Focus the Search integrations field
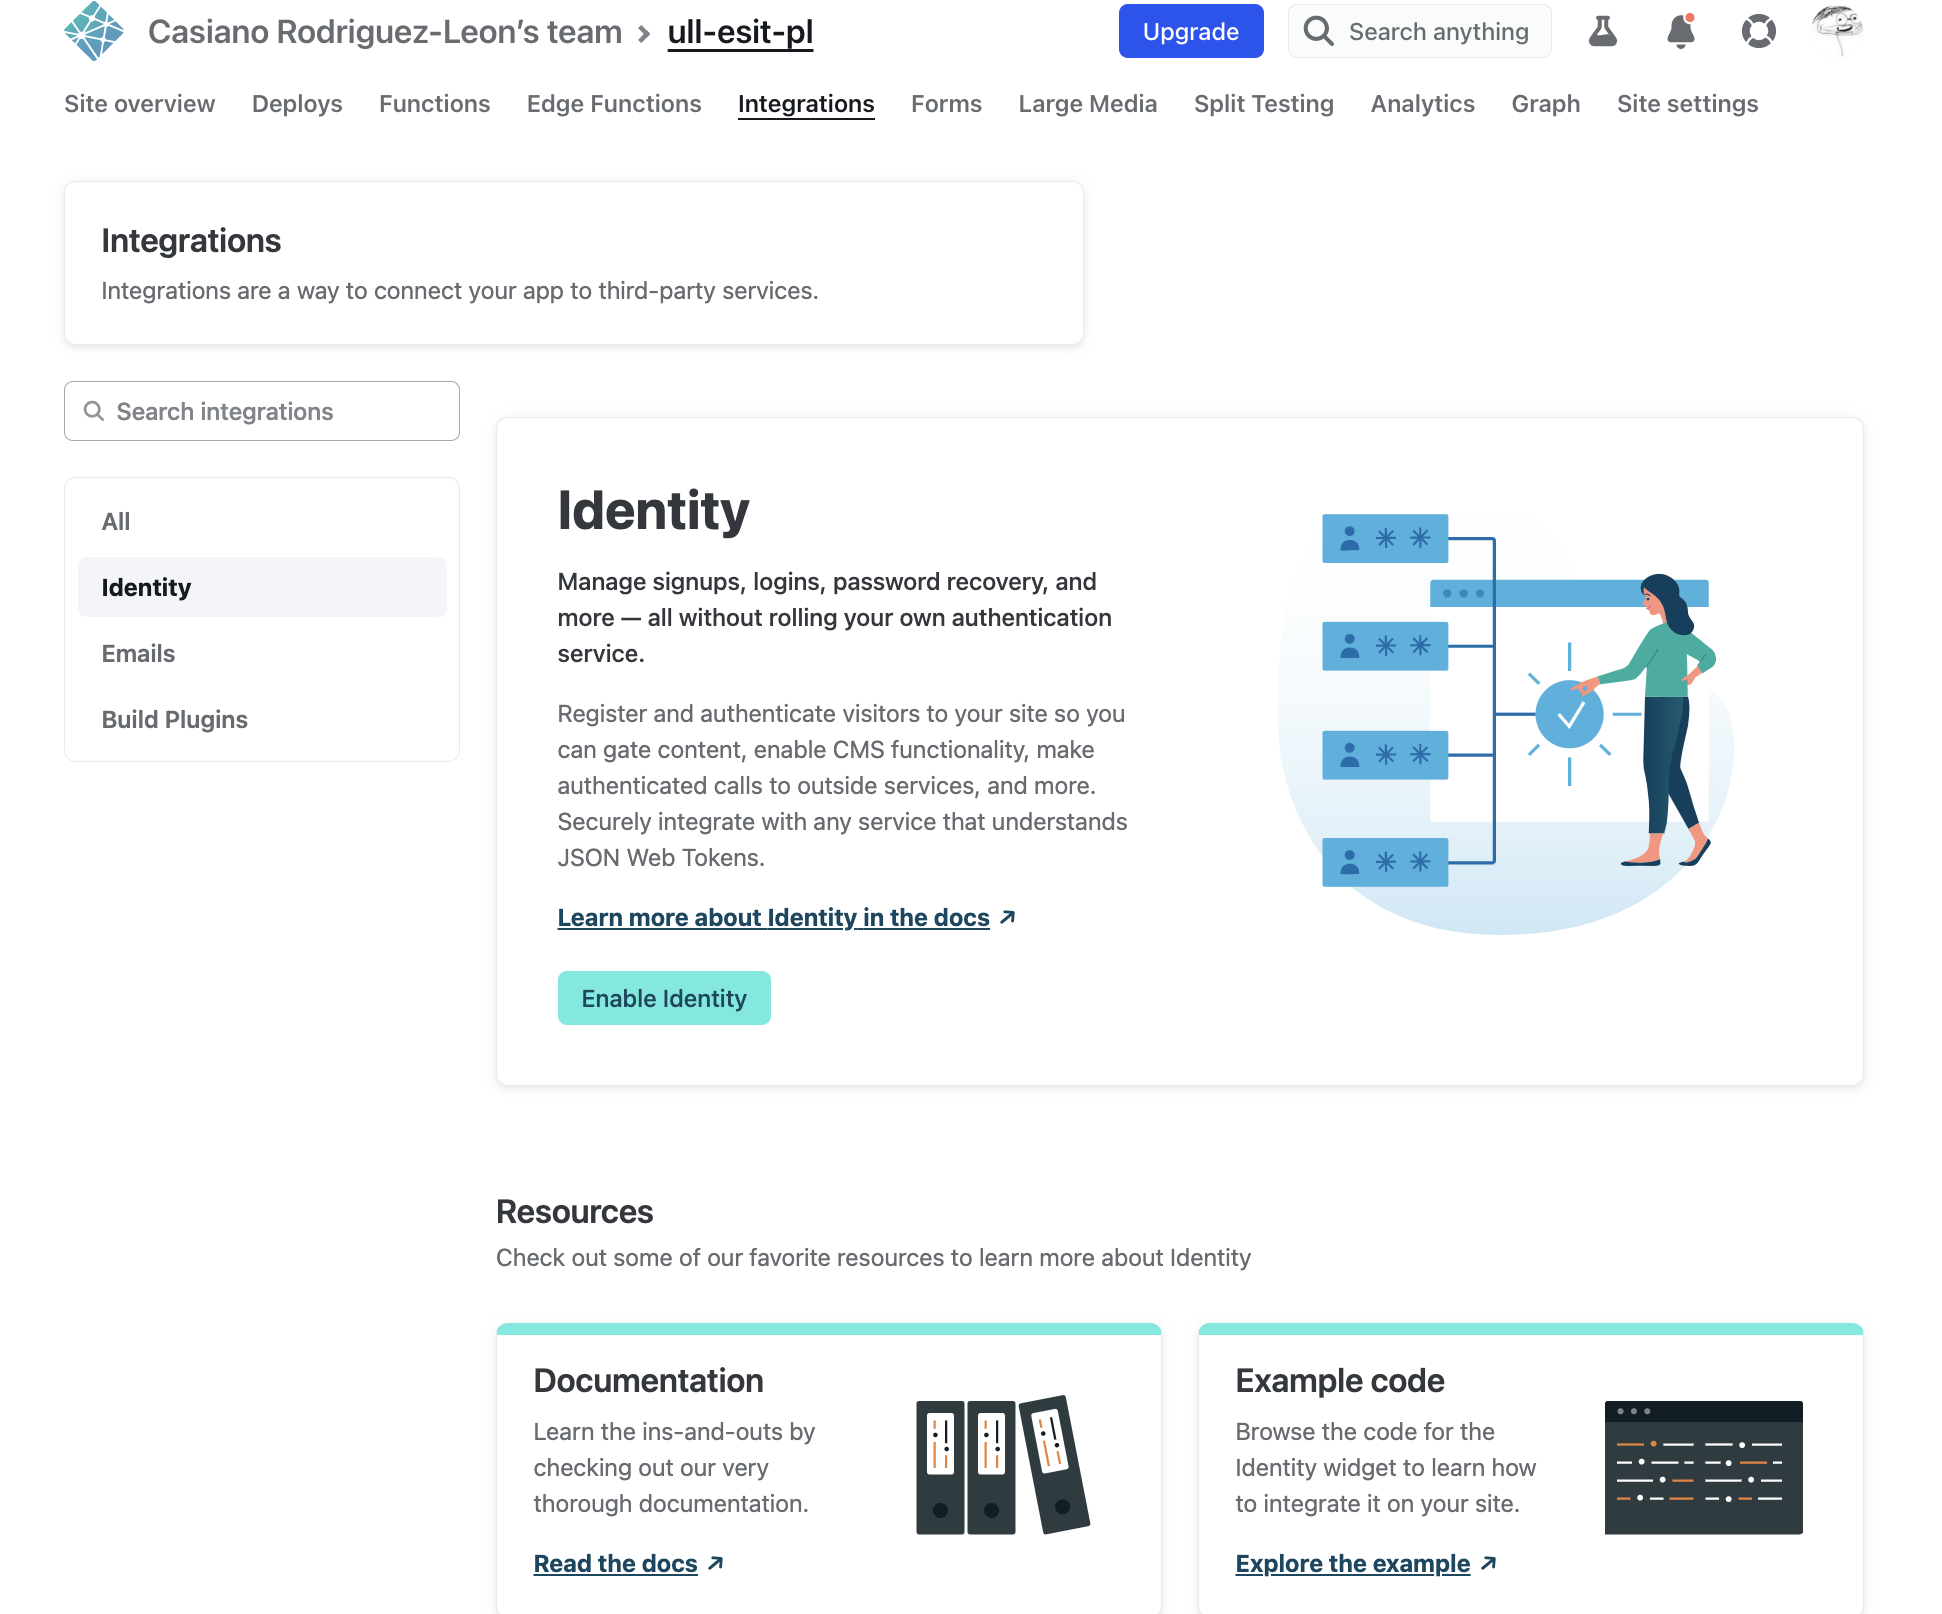The width and height of the screenshot is (1942, 1614). [x=262, y=411]
